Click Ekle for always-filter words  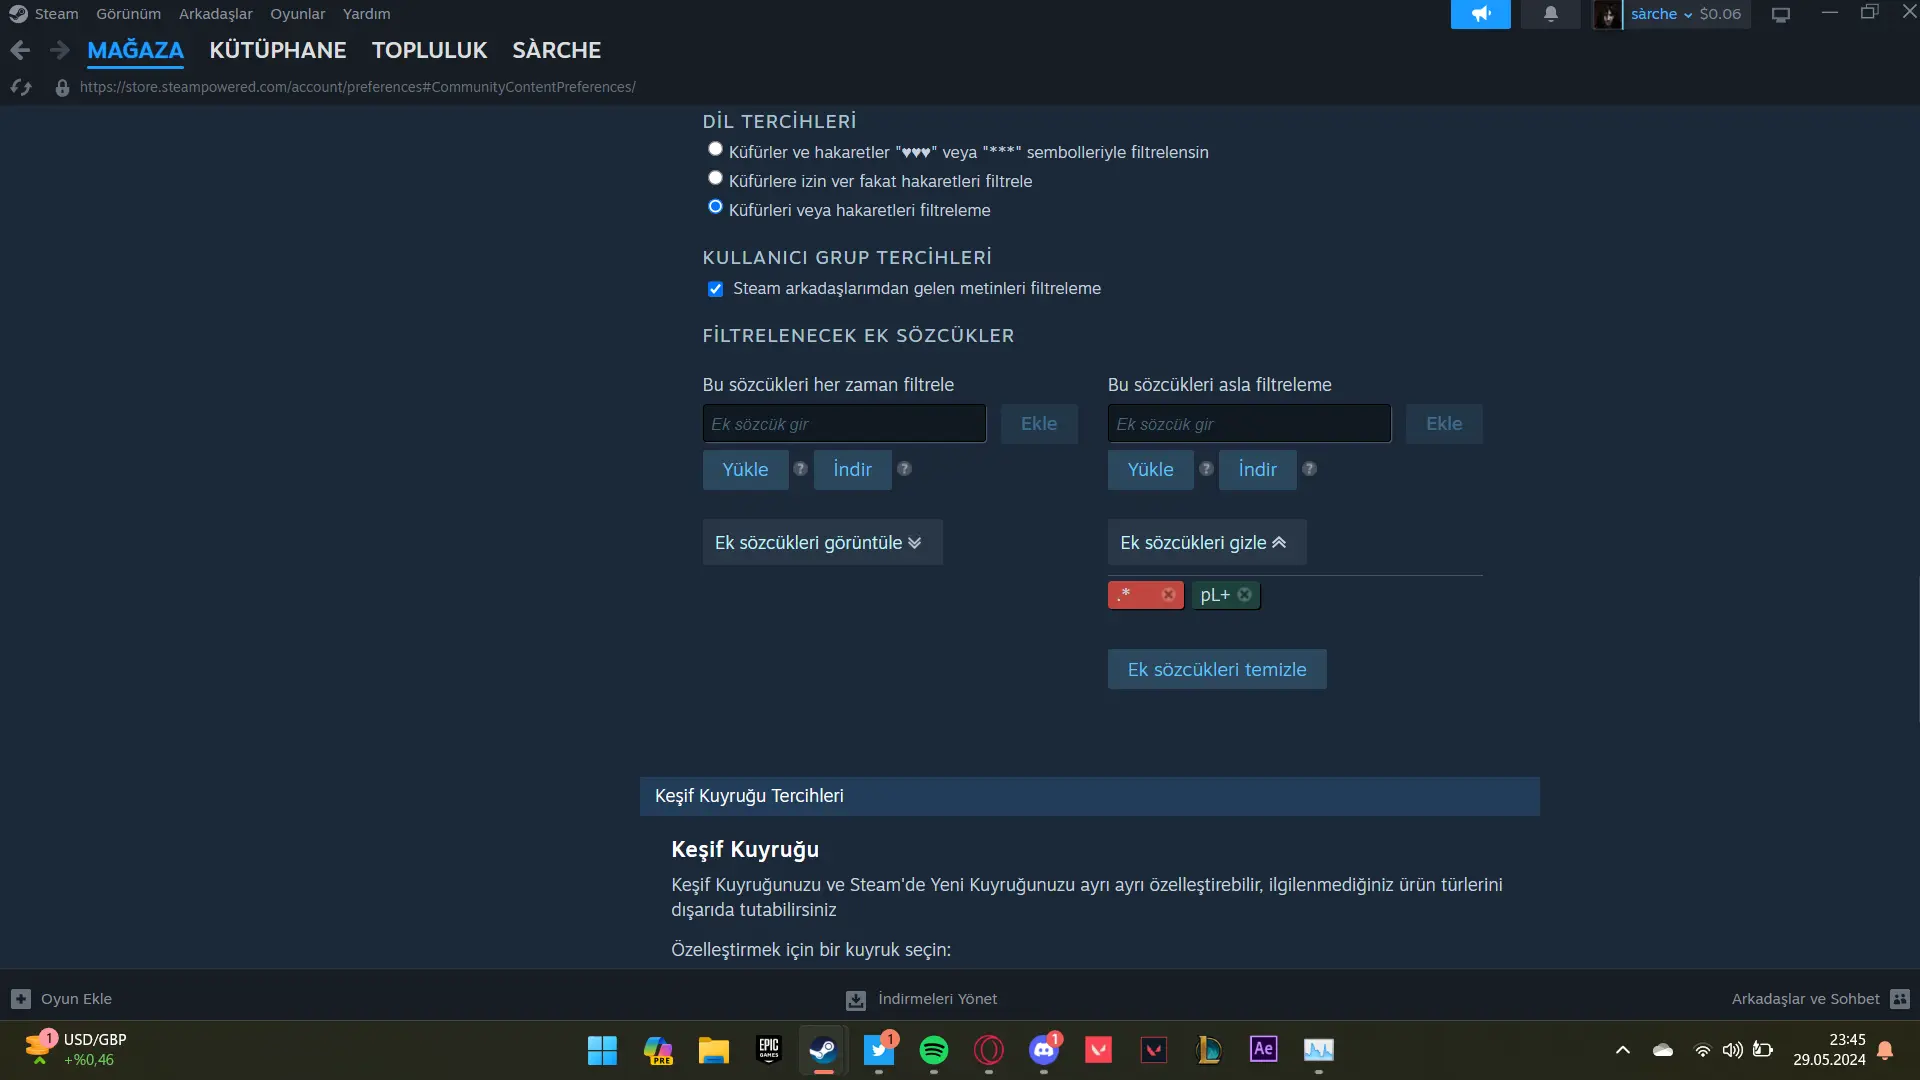1038,424
